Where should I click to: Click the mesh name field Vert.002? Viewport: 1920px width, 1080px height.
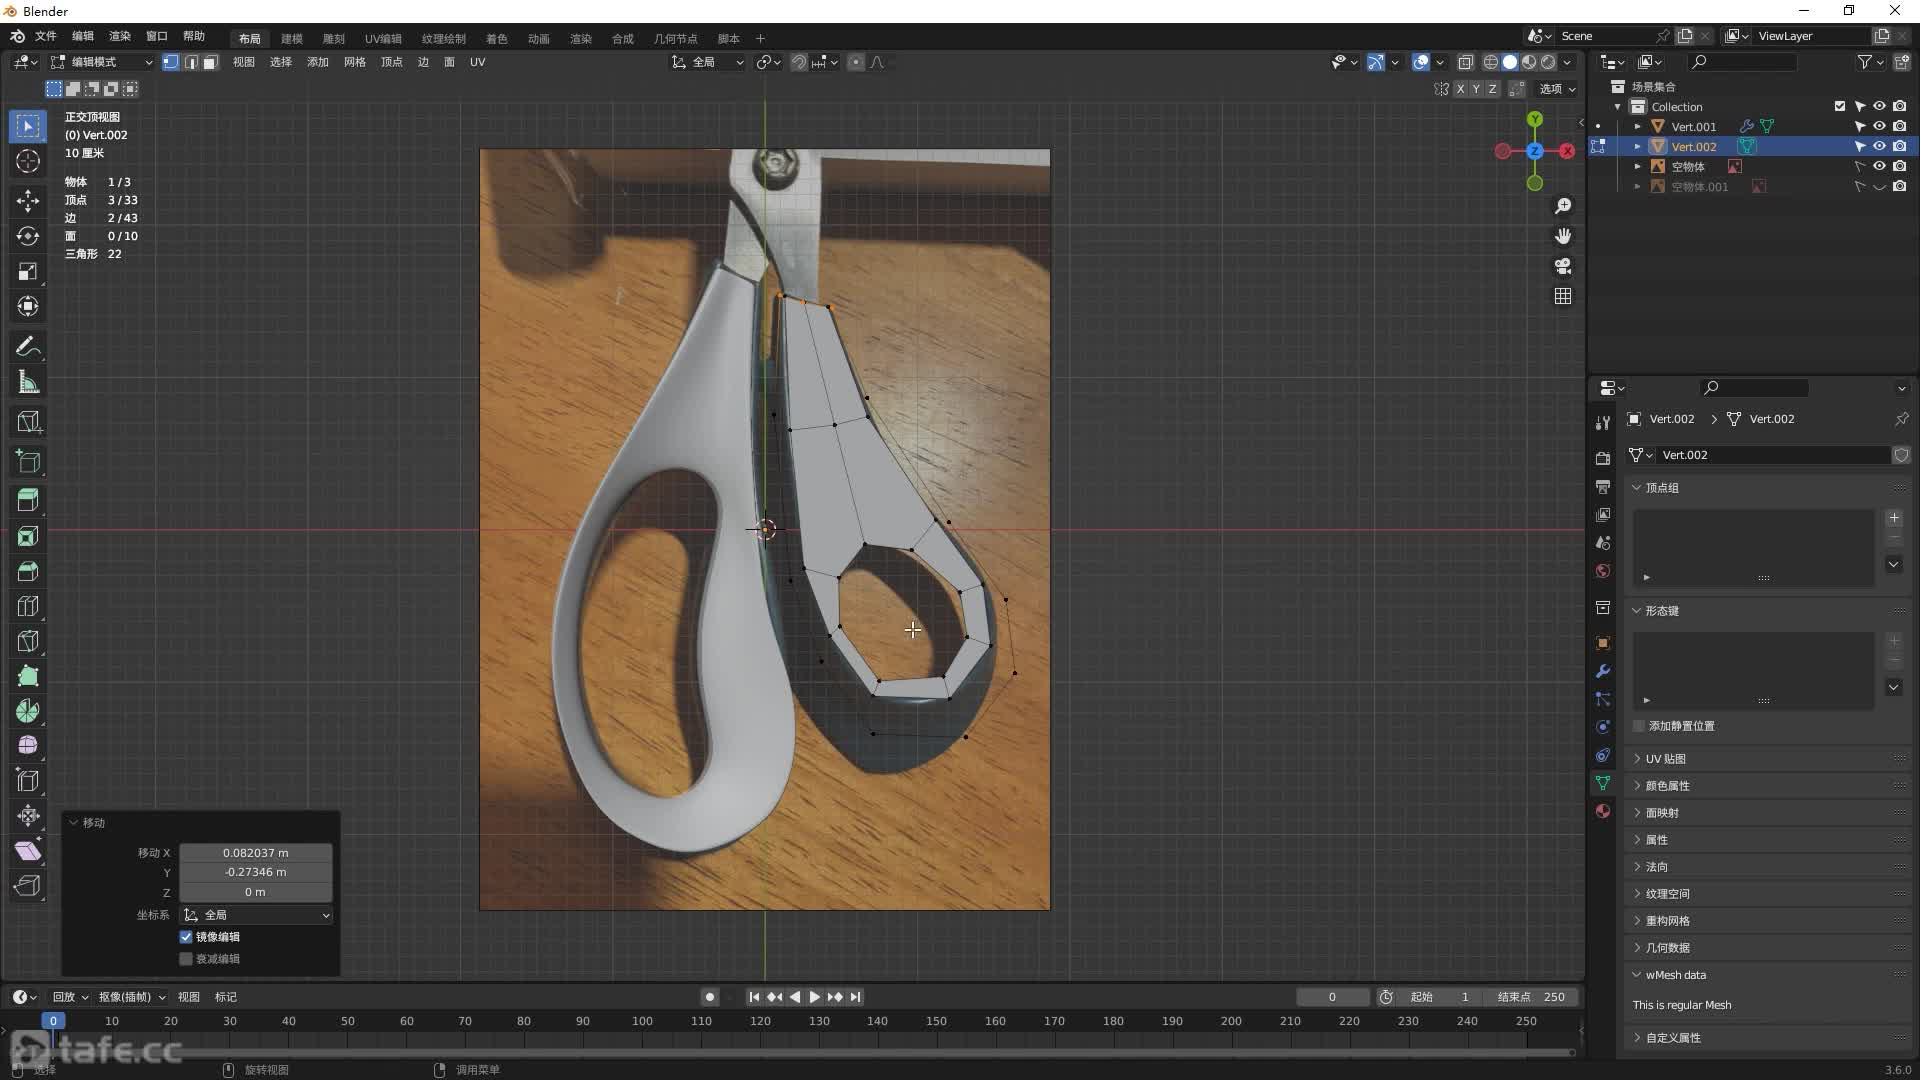(x=1771, y=455)
